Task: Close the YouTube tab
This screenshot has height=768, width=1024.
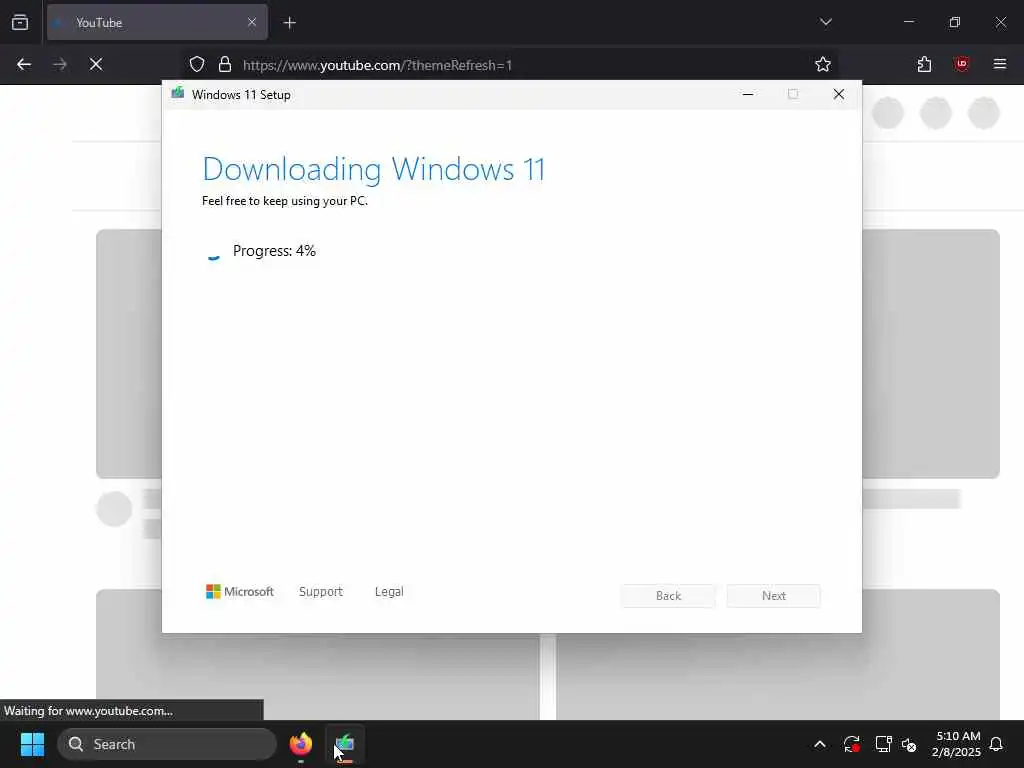Action: tap(252, 23)
